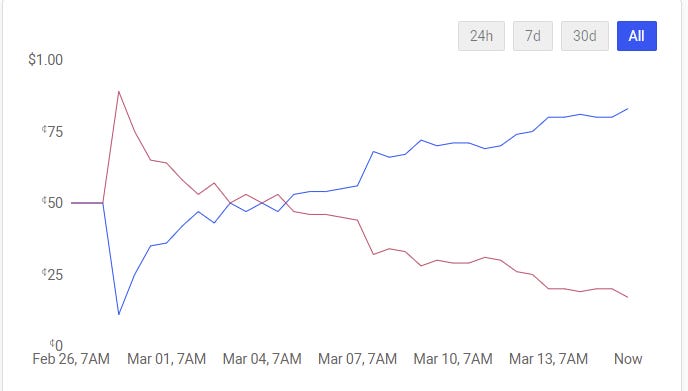Viewport: 688px width, 391px height.
Task: Click the Mar 01, 7AM axis label
Action: (166, 359)
